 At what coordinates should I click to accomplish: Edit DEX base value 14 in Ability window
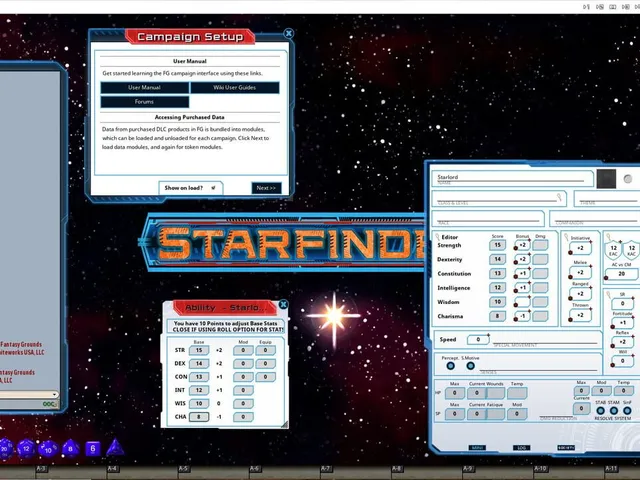click(199, 363)
